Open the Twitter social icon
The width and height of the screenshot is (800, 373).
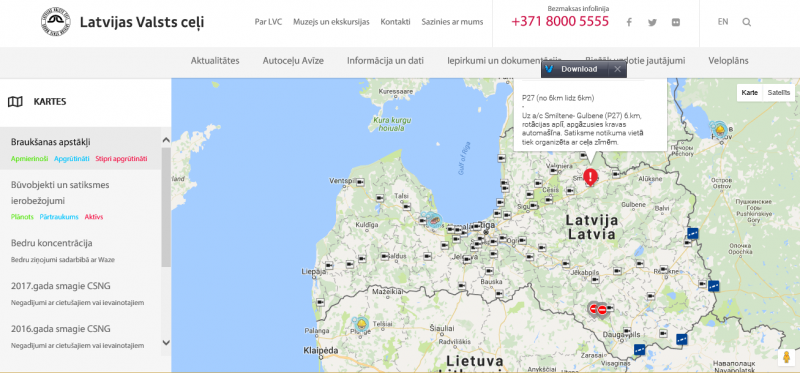click(652, 22)
